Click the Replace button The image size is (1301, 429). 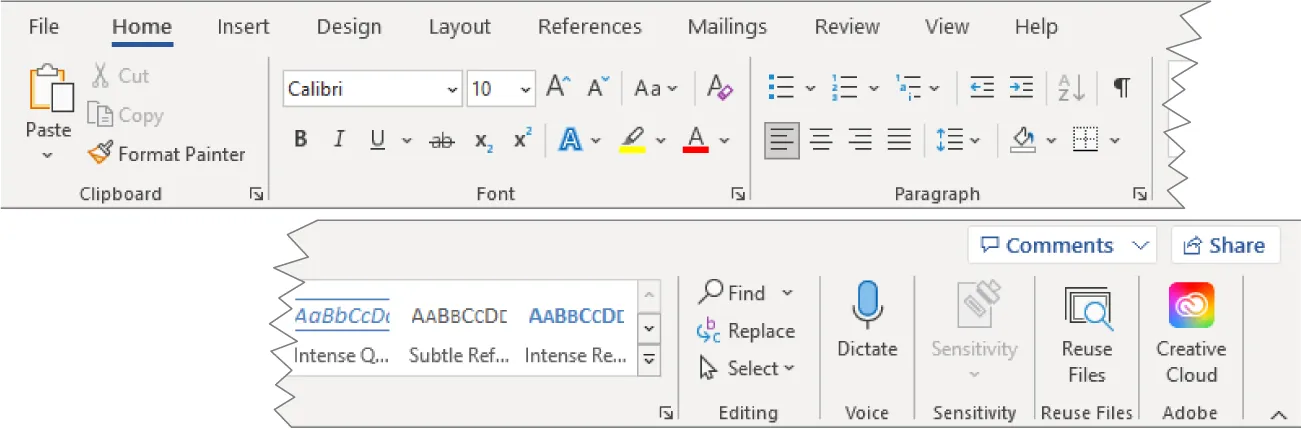747,331
